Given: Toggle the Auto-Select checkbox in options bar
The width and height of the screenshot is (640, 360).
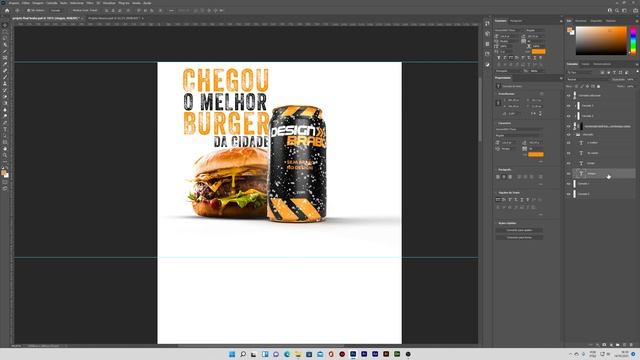Looking at the screenshot, I should coord(29,11).
